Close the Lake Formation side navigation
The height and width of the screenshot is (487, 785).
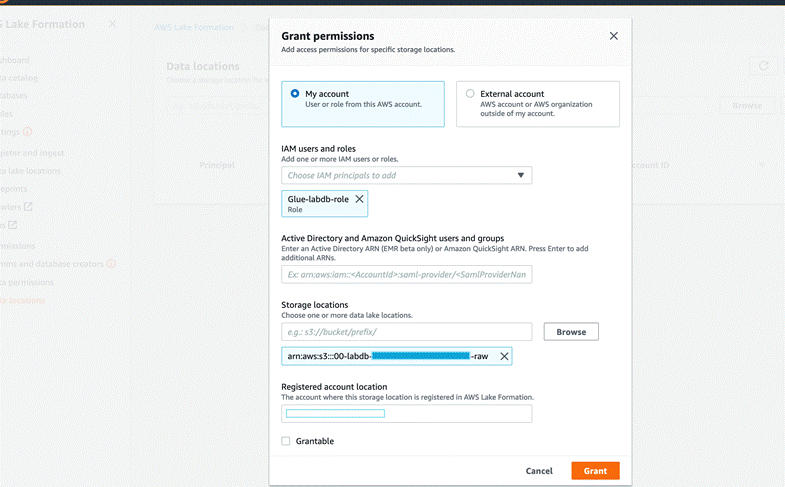[112, 23]
